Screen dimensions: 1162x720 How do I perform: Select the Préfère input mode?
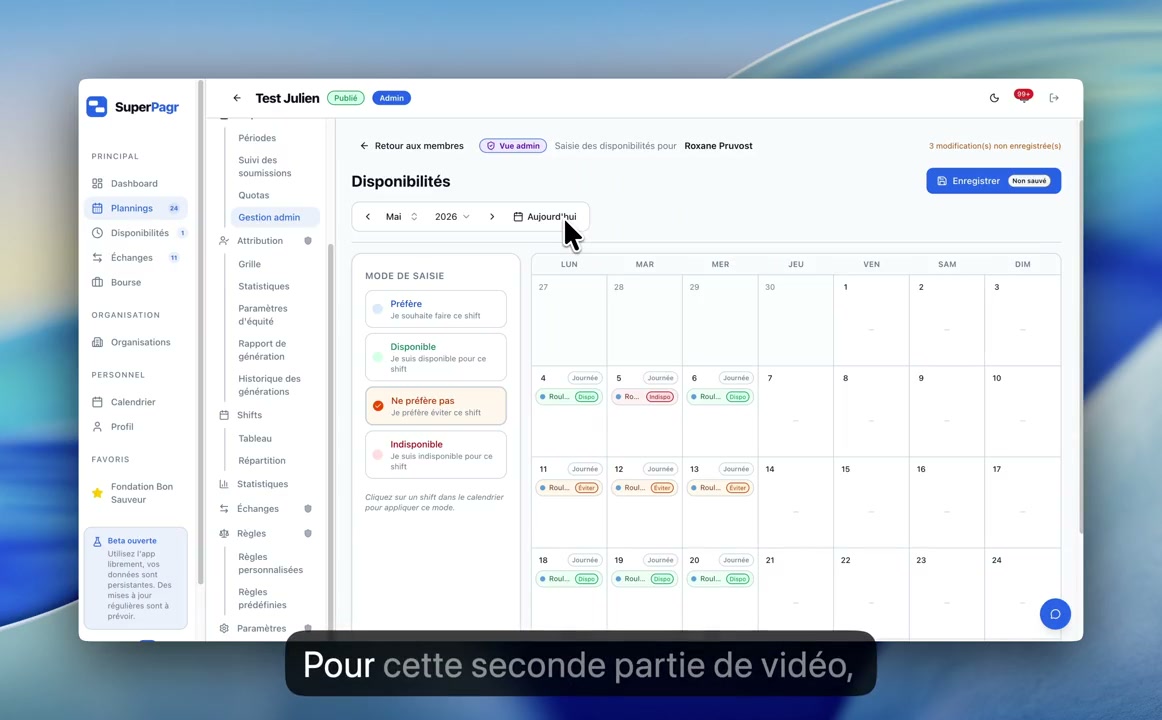pos(436,309)
